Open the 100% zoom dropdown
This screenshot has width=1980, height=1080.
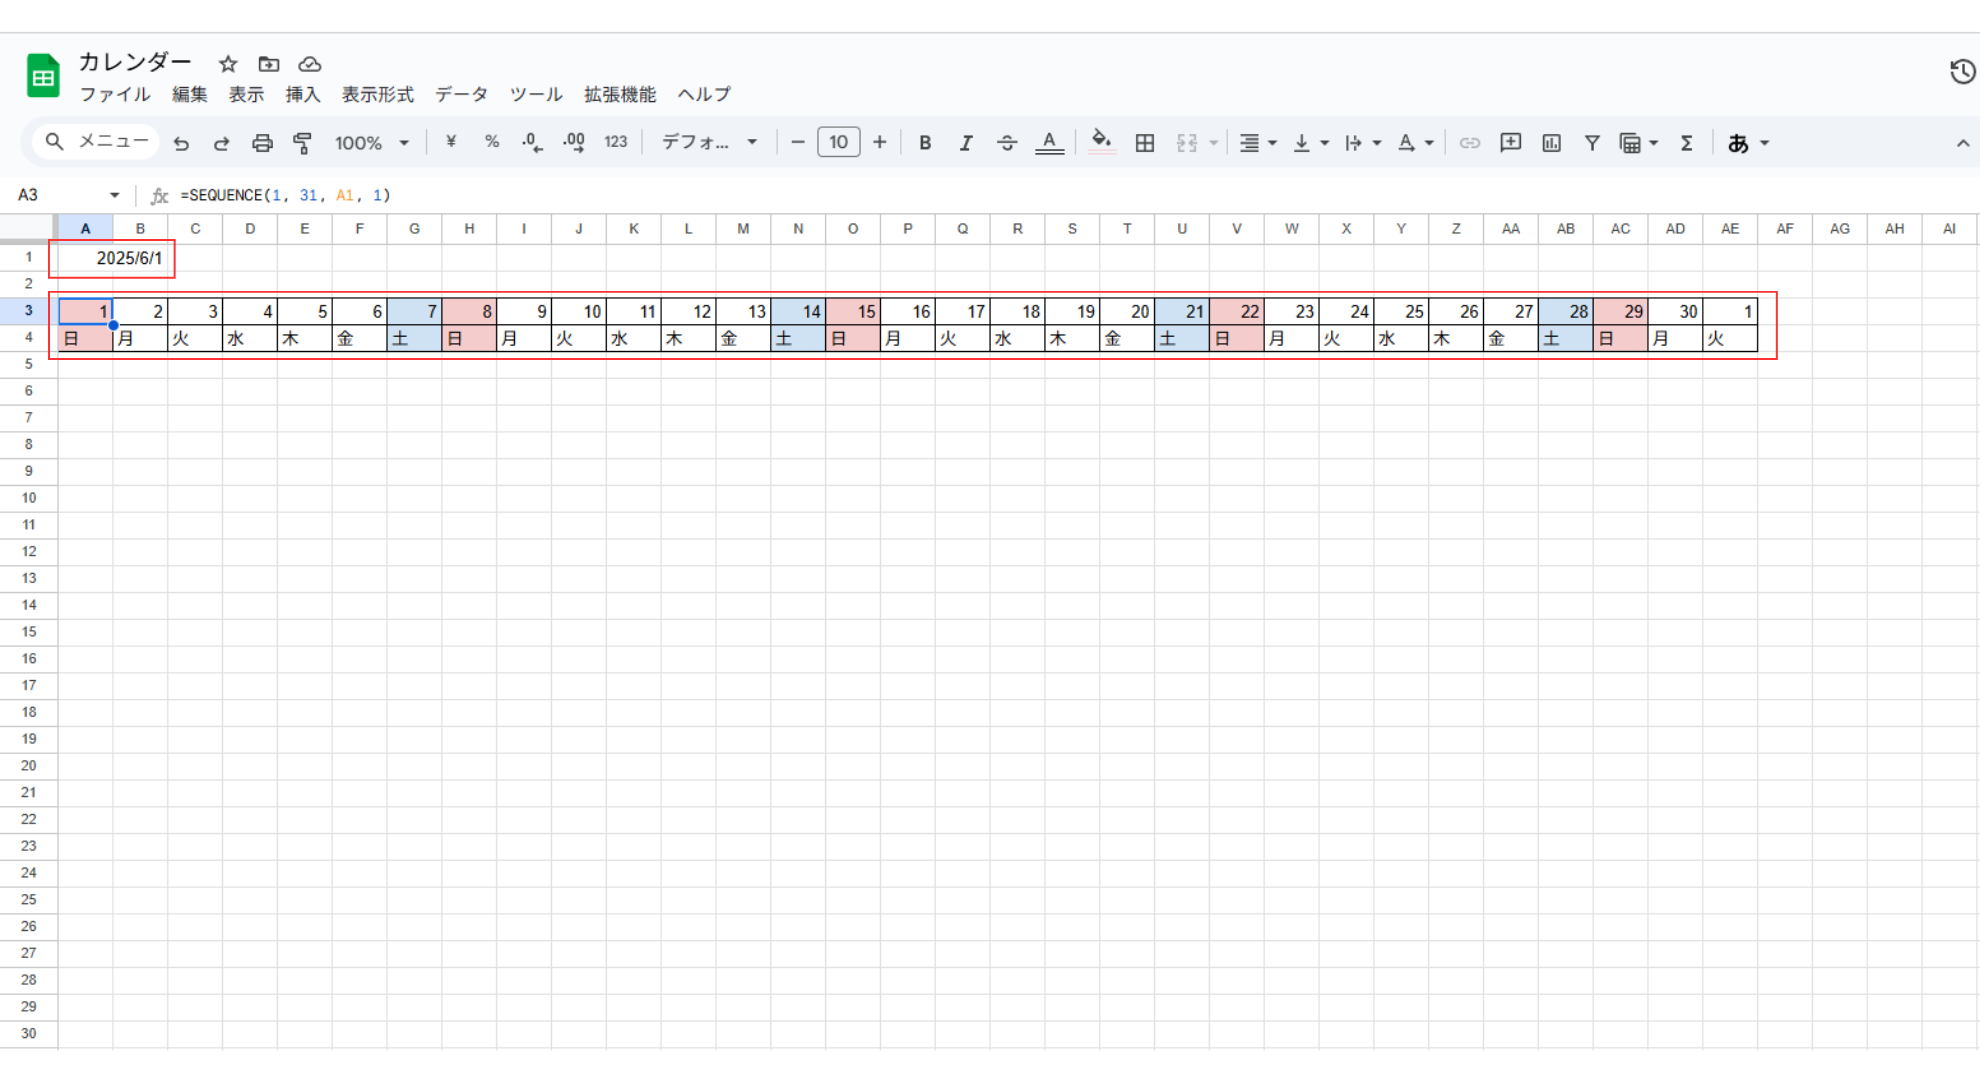pyautogui.click(x=371, y=143)
